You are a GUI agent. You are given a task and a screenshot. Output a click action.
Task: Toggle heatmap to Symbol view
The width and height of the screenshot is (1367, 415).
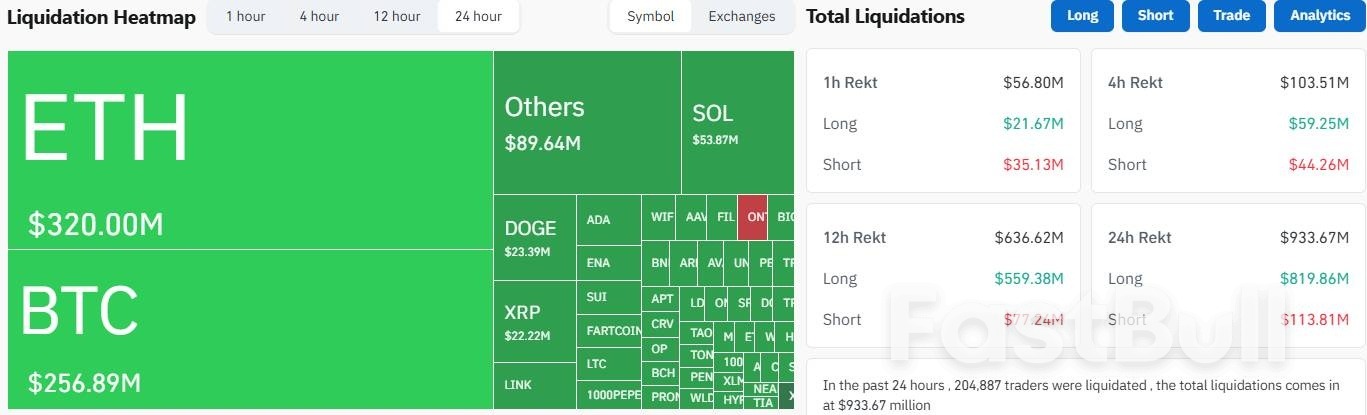point(651,17)
